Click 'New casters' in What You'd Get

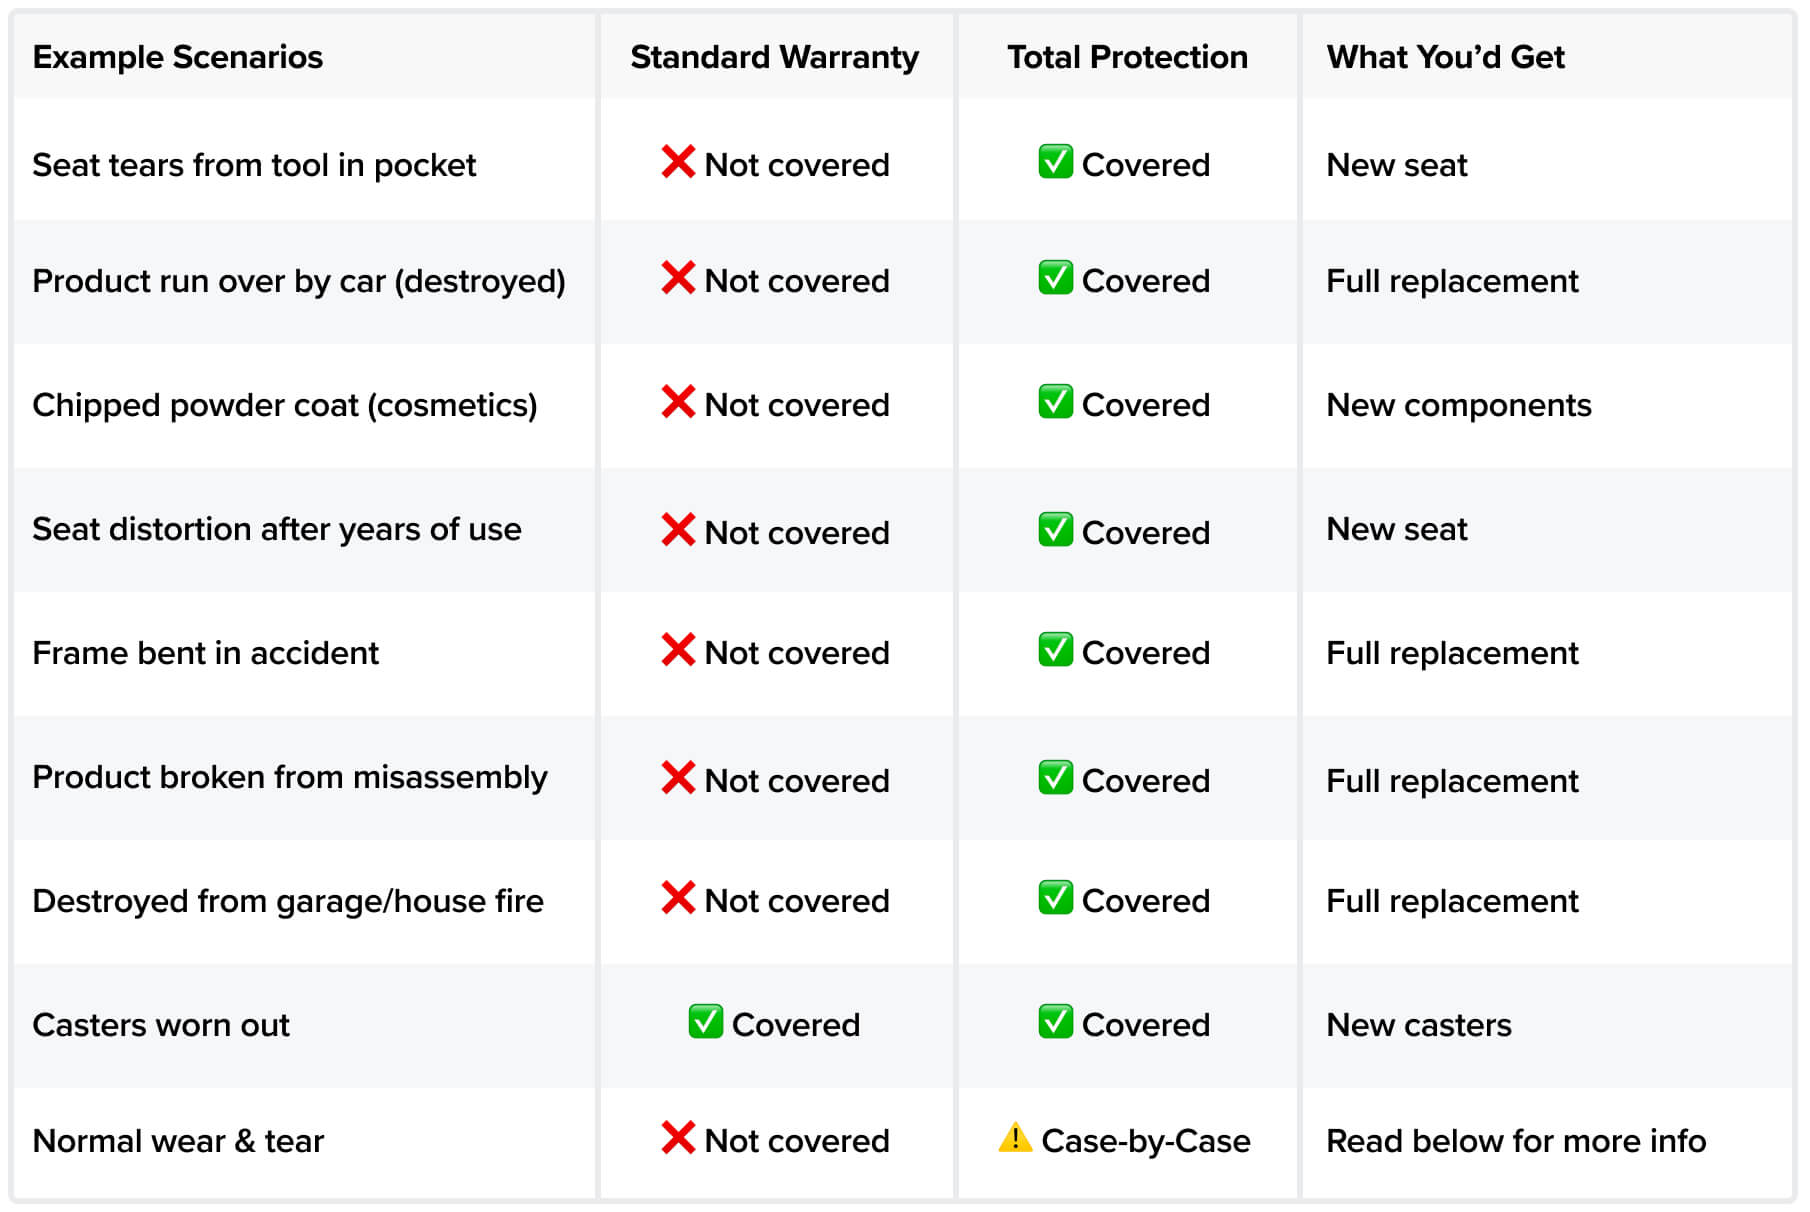coord(1419,1025)
